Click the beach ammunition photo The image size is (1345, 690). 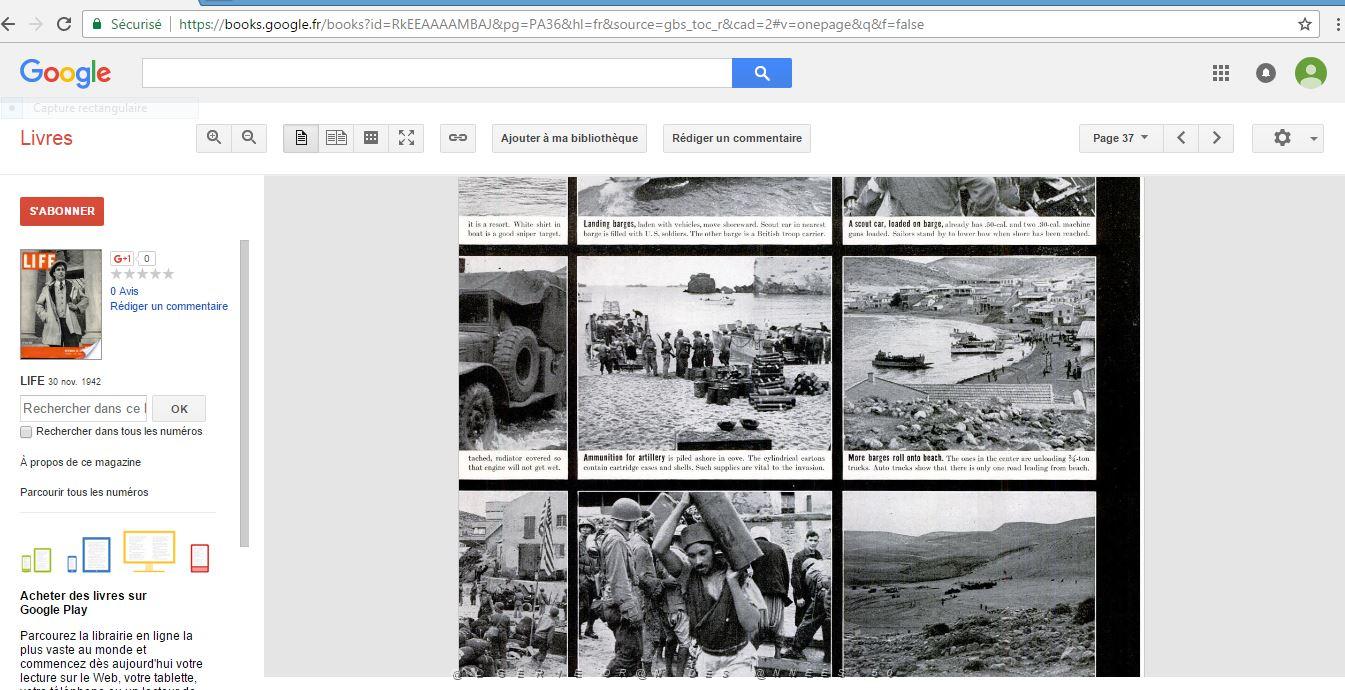click(x=704, y=353)
